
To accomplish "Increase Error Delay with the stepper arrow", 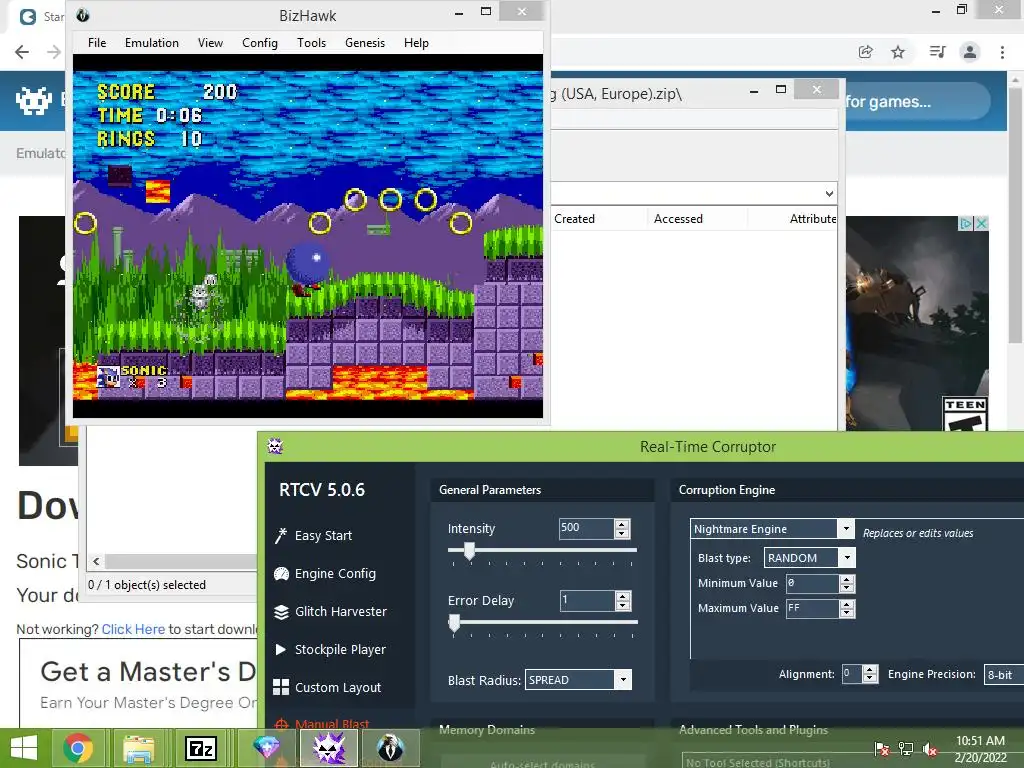I will [623, 596].
